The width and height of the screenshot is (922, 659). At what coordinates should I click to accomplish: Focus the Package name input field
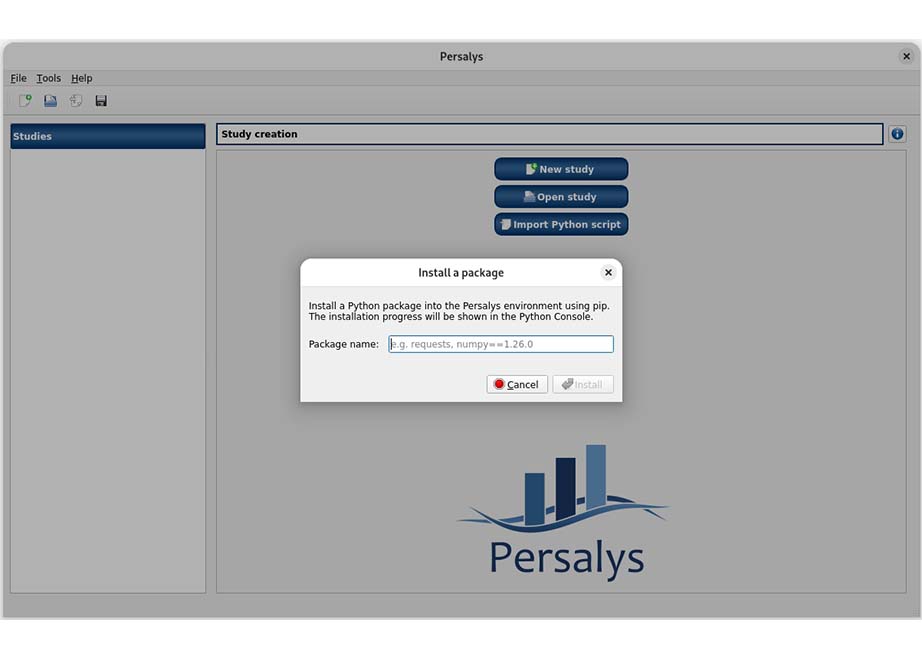(500, 344)
